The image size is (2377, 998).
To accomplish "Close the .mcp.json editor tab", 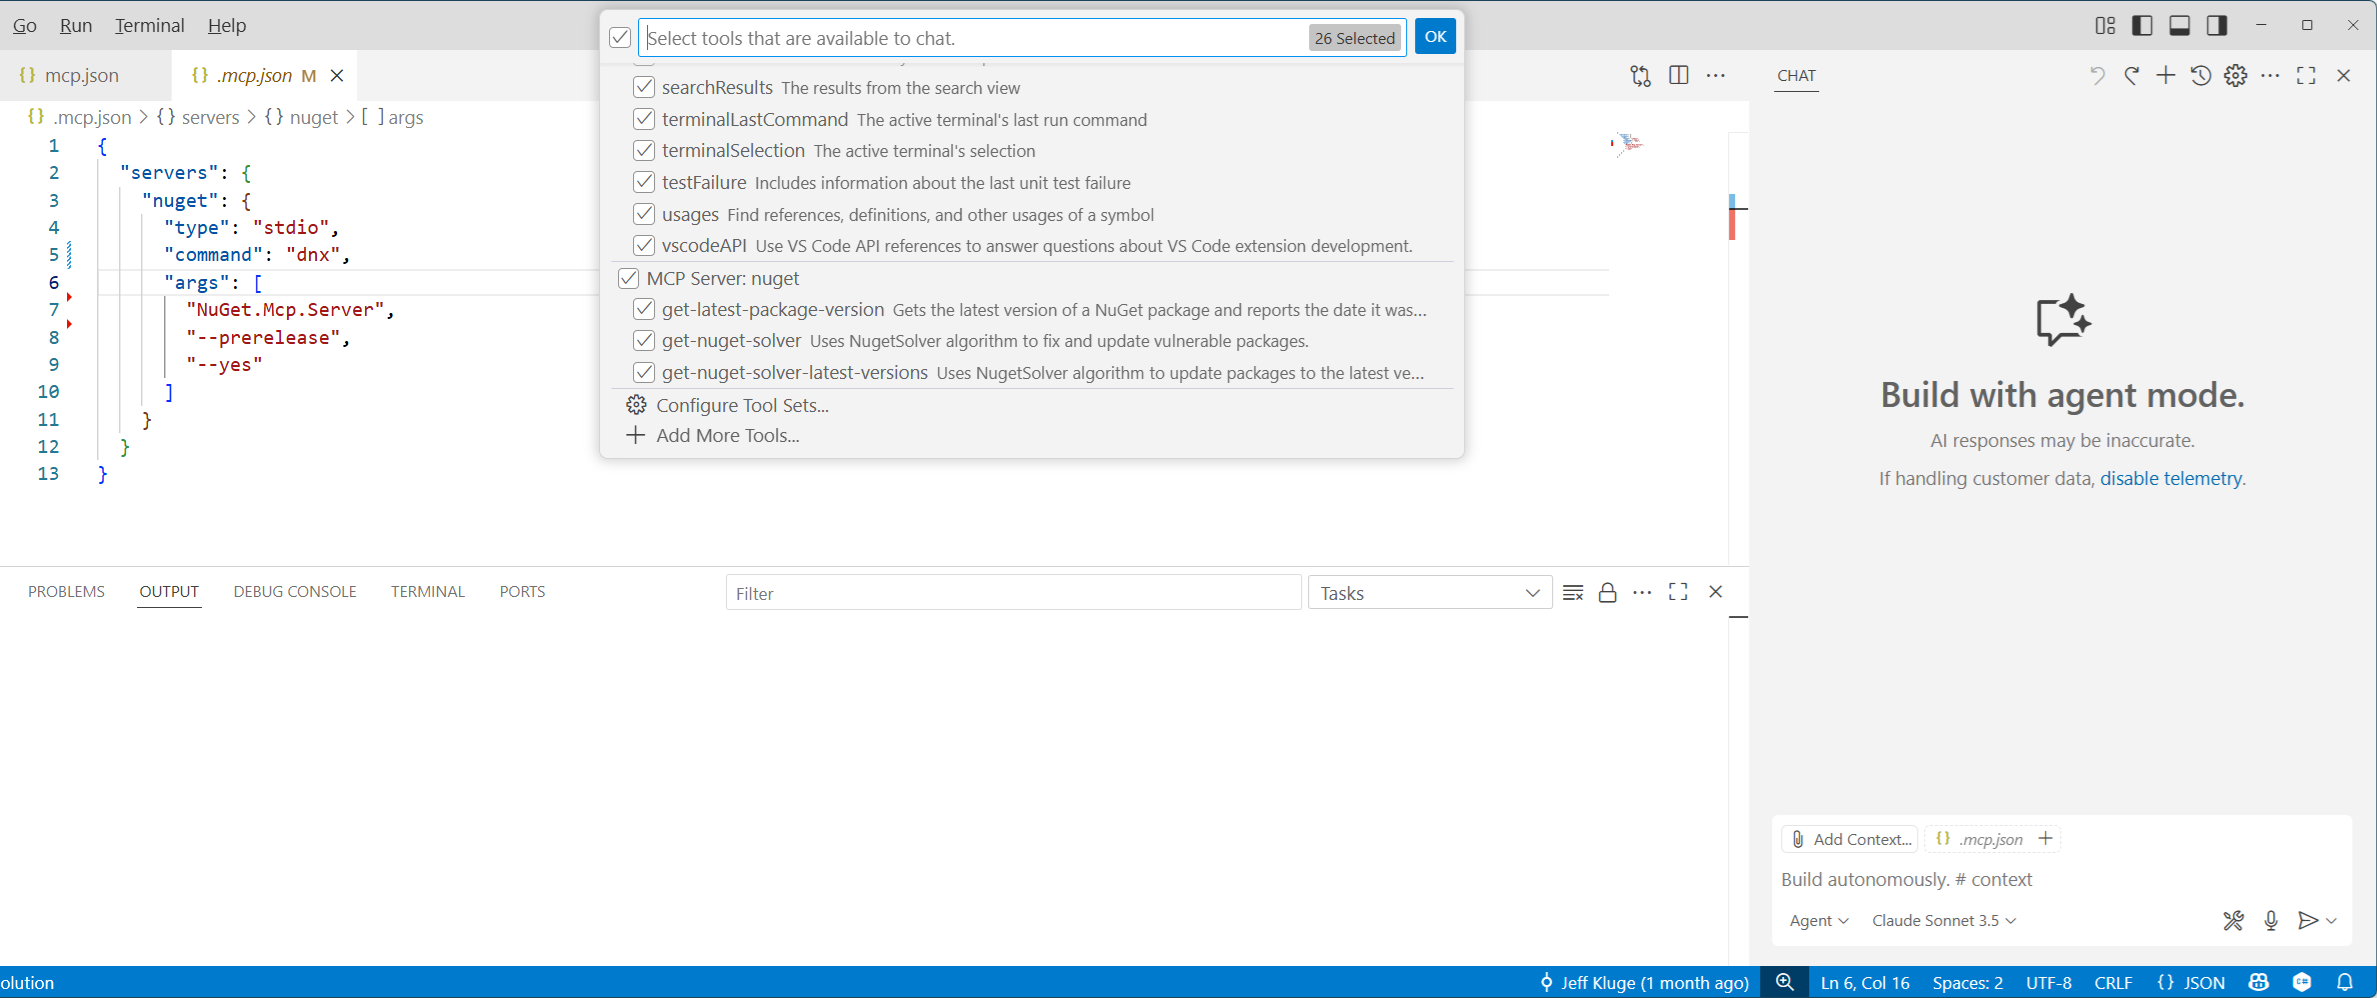I will [x=337, y=75].
